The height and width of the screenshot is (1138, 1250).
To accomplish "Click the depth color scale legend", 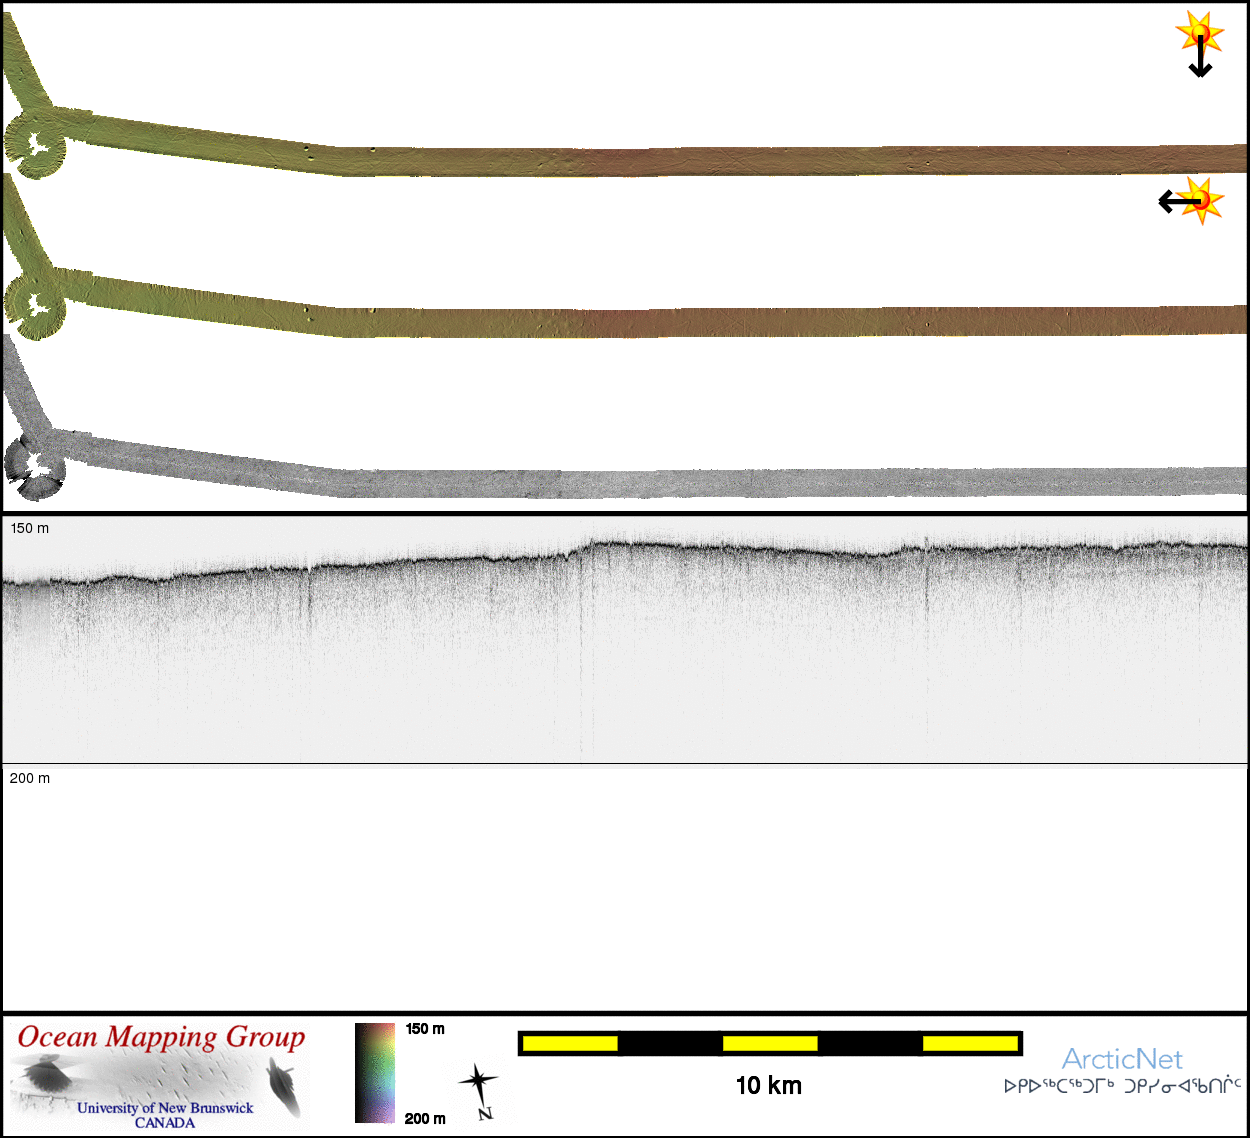I will tap(375, 1072).
